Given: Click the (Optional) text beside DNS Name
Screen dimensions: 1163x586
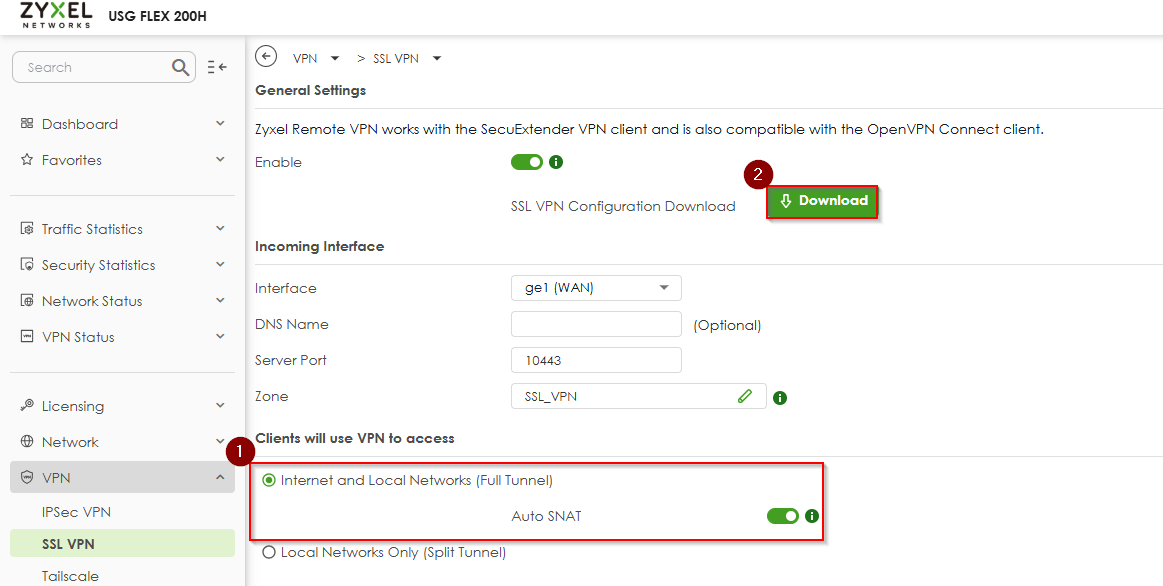Looking at the screenshot, I should click(x=727, y=325).
